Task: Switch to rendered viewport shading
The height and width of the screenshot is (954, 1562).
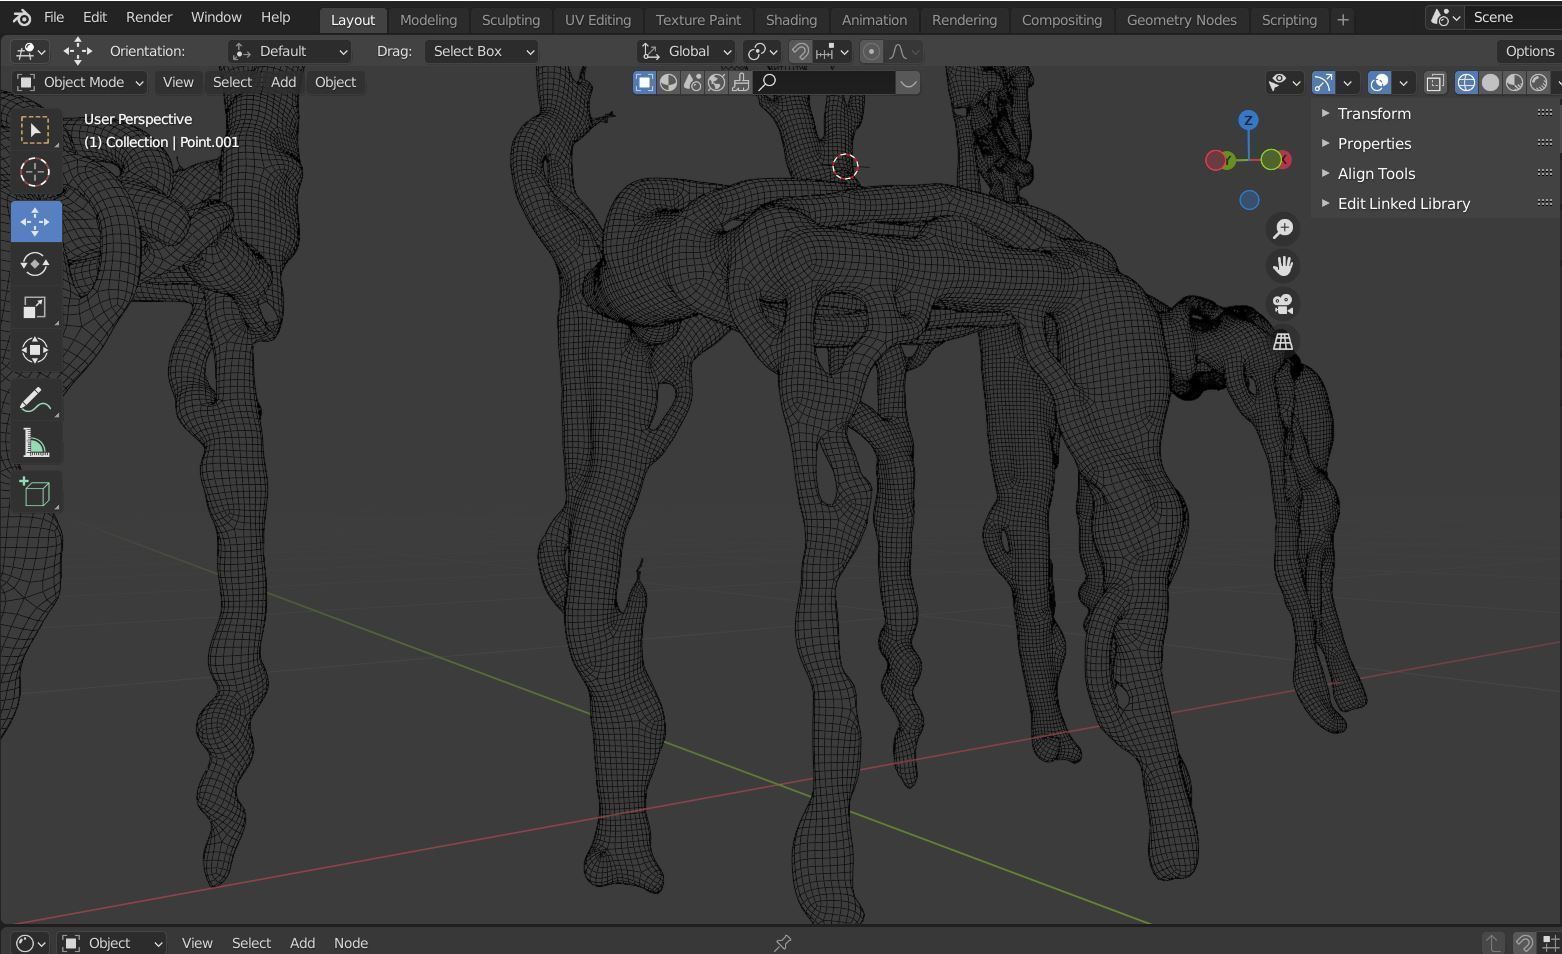Action: (x=1538, y=83)
